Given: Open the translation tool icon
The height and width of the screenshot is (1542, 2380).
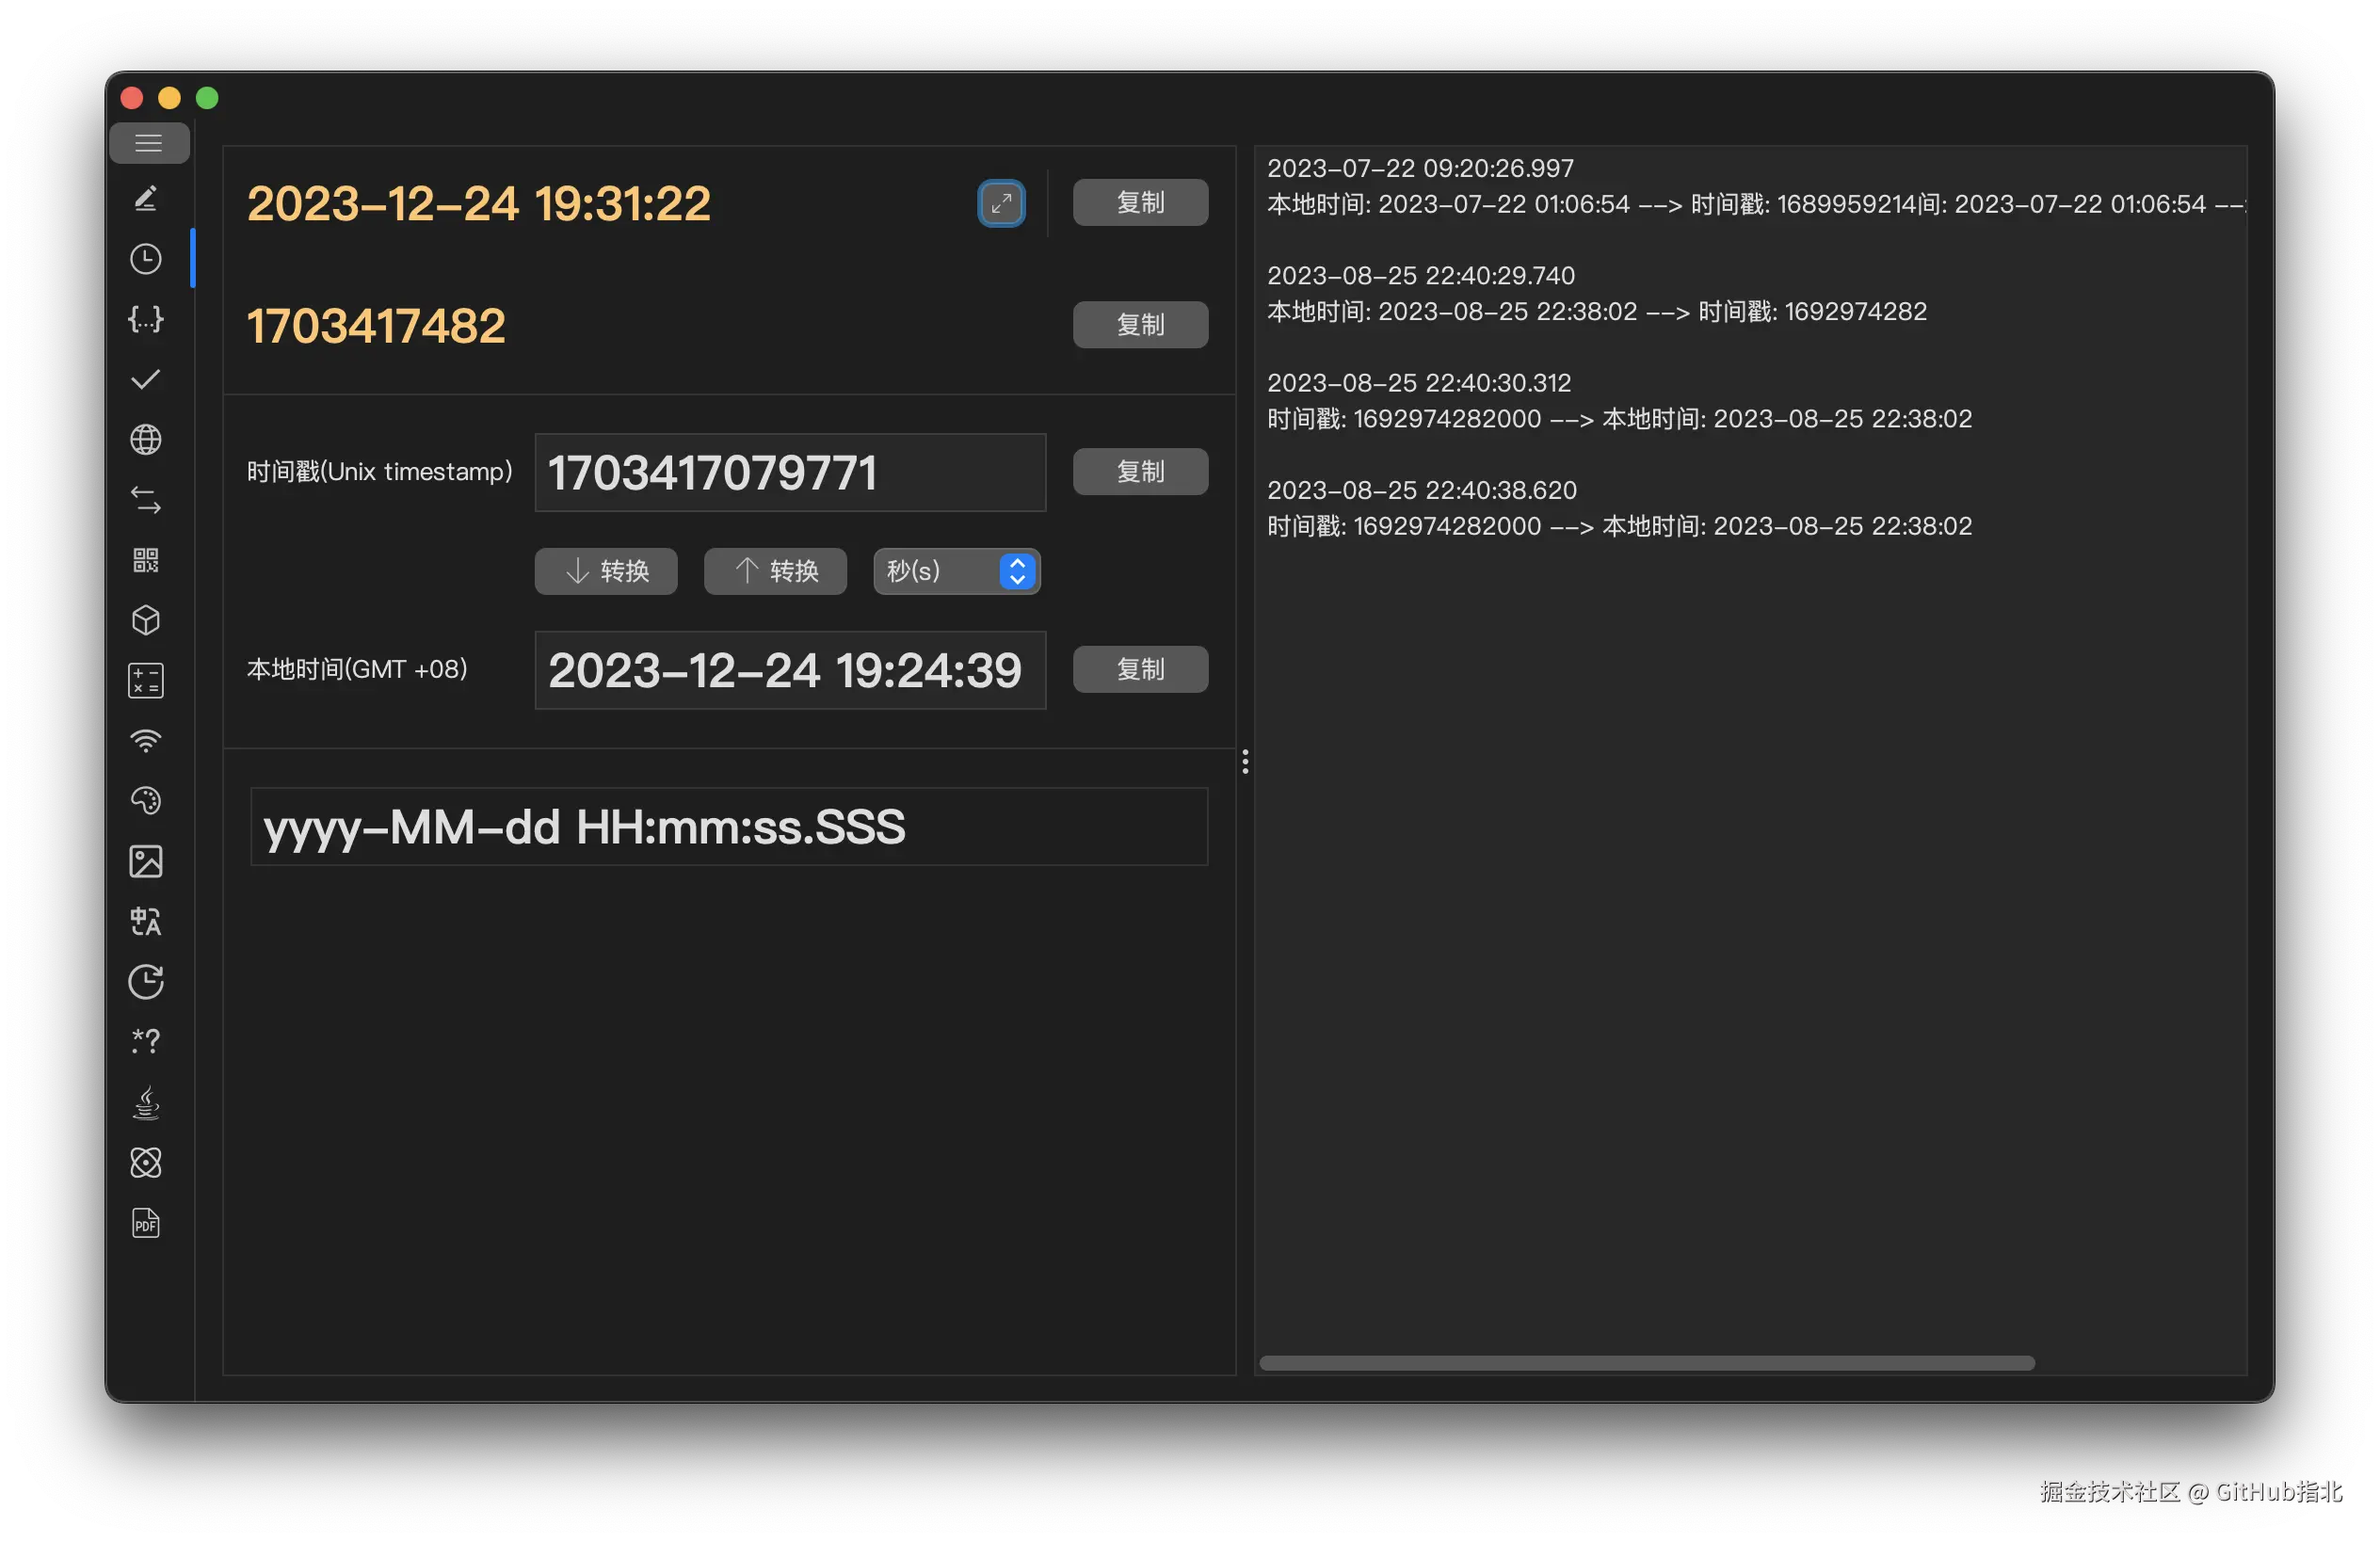Looking at the screenshot, I should [146, 921].
